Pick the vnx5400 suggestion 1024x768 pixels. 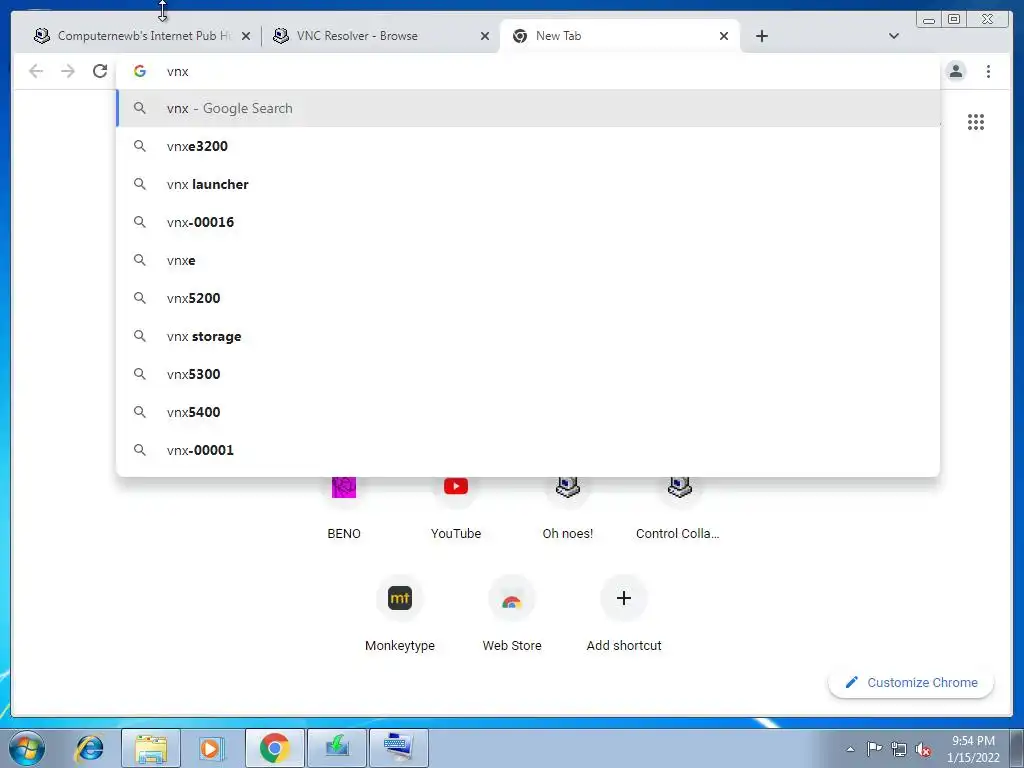[x=528, y=412]
